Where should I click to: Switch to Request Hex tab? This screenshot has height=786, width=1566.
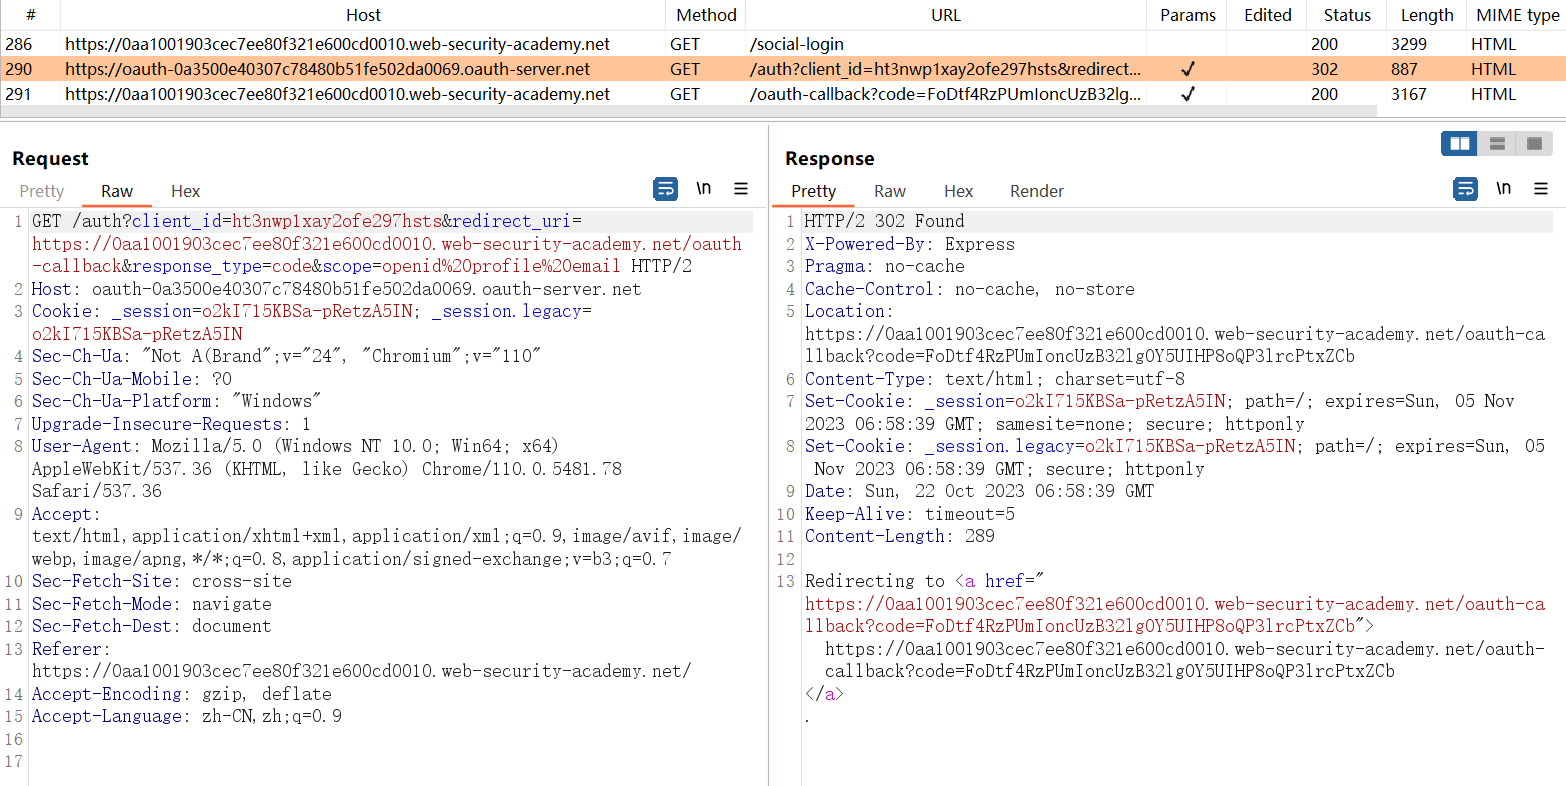[185, 191]
